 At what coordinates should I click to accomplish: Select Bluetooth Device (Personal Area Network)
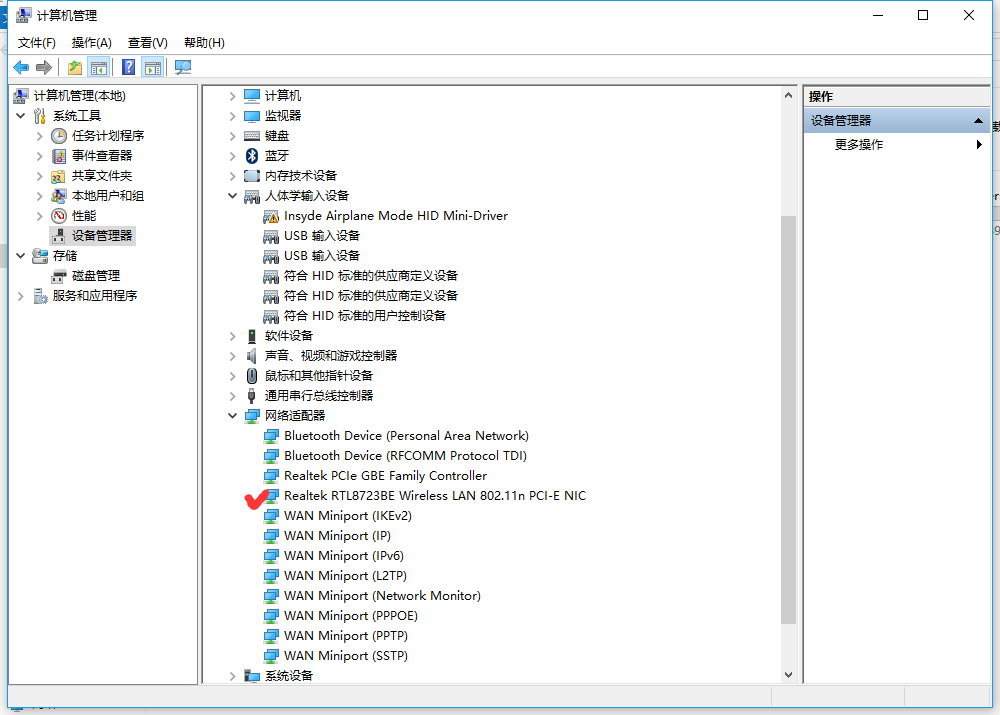pyautogui.click(x=406, y=436)
